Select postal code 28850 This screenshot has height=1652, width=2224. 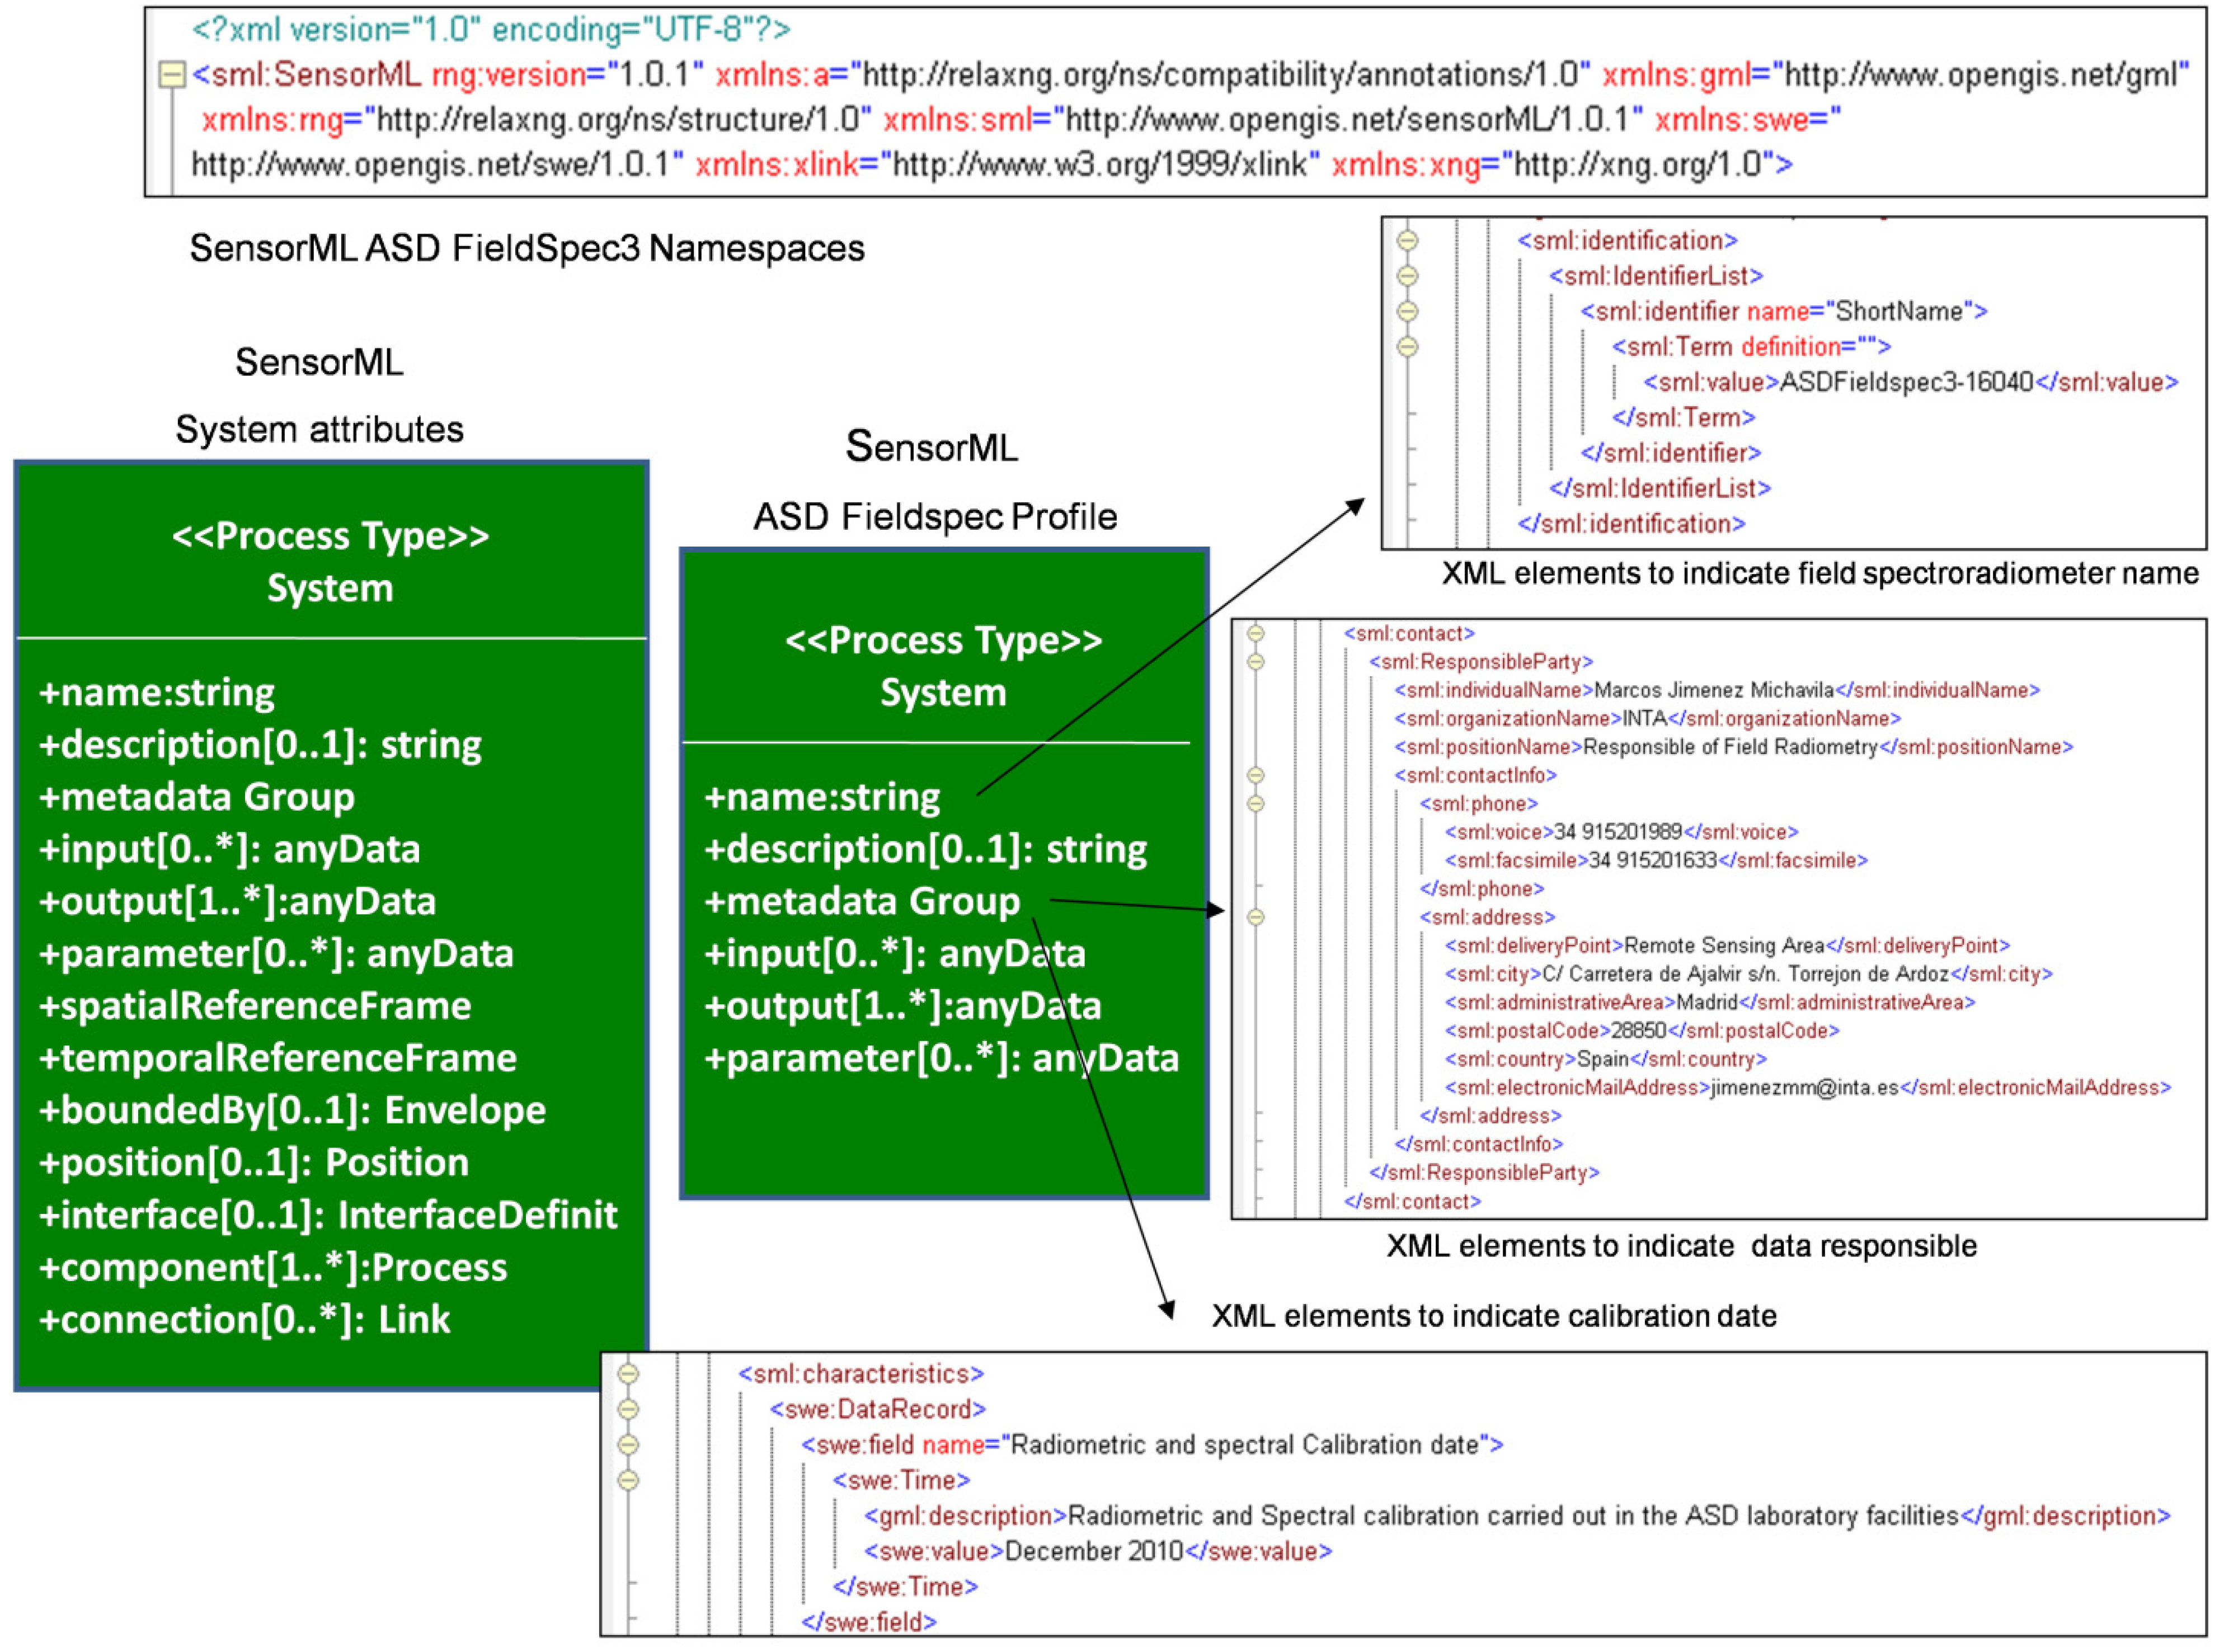point(1639,1031)
